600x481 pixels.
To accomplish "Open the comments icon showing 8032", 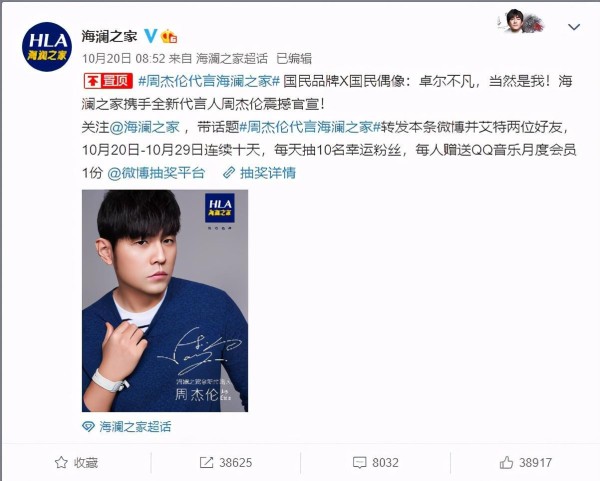I will 360,462.
